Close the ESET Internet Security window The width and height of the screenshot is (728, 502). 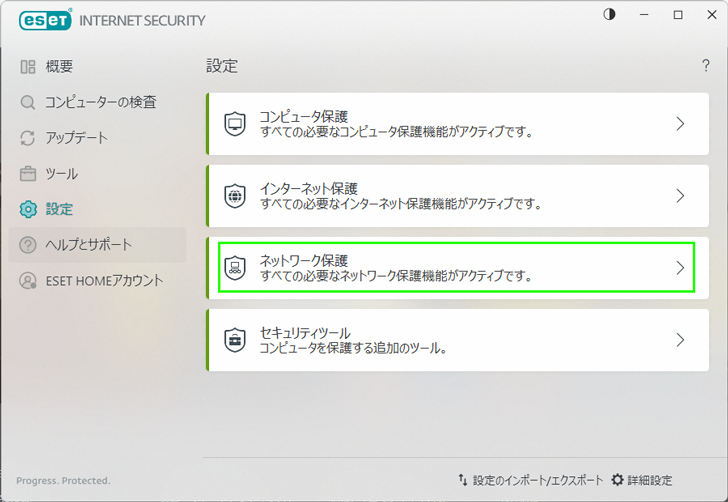point(712,15)
